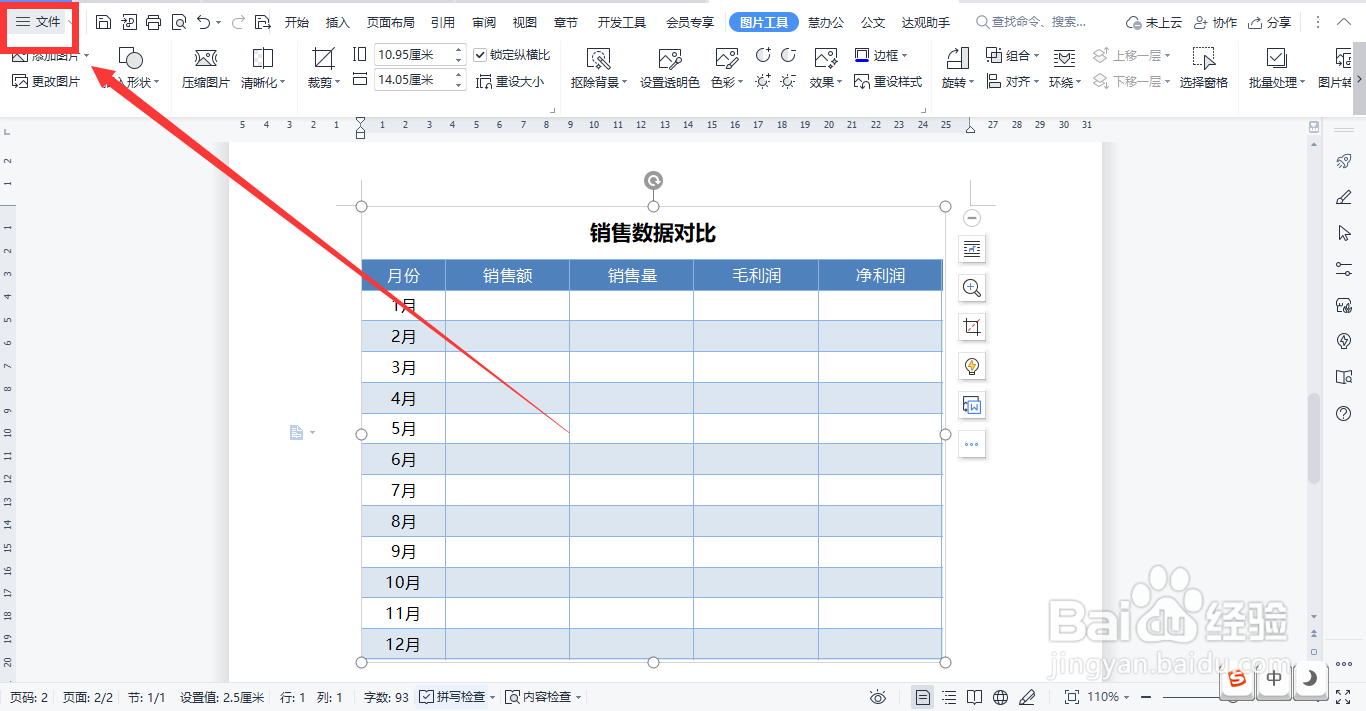The image size is (1366, 711).
Task: Click 内容检查 content check in status bar
Action: (544, 697)
